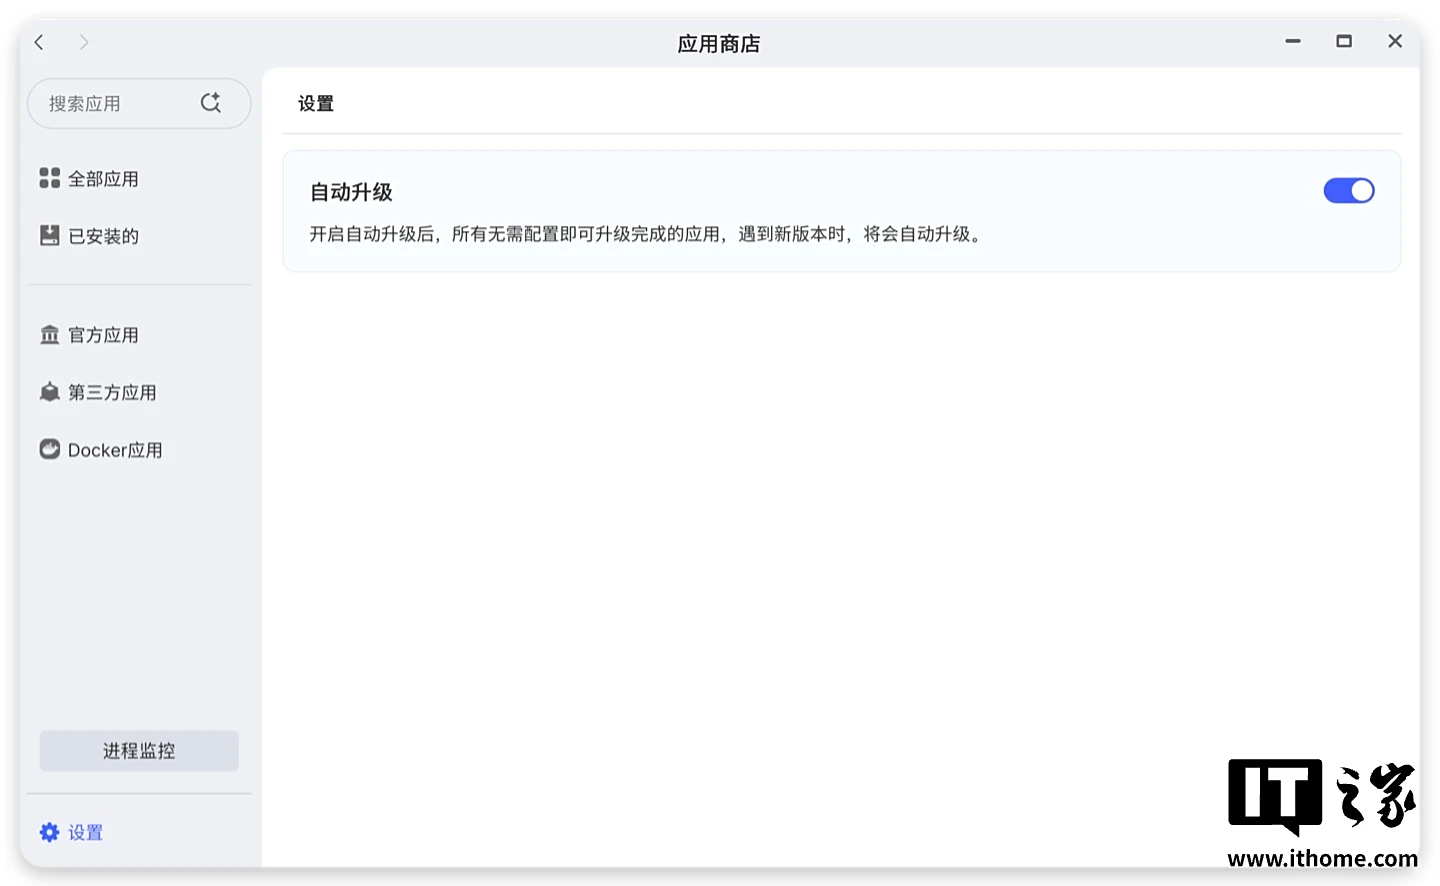Screen dimensions: 1440x886
Task: Open the 官方应用 category label
Action: 103,335
